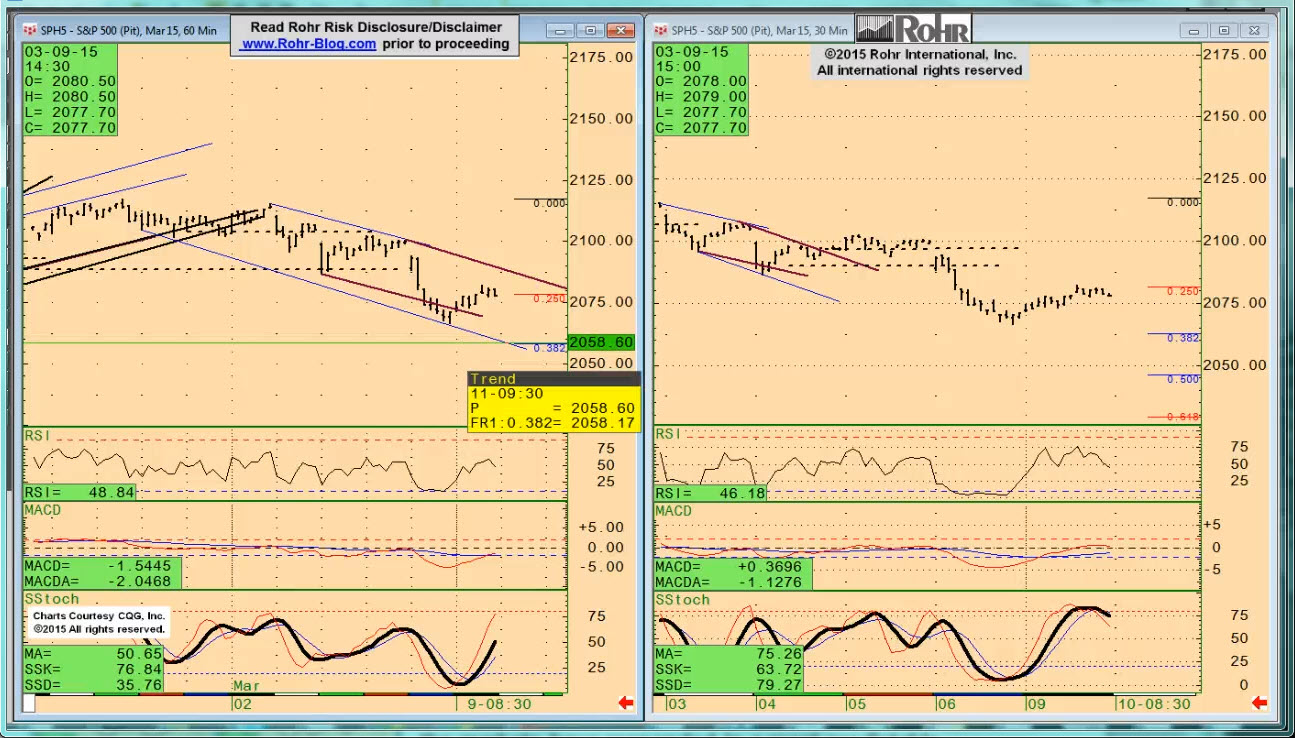Click the 10-08:30 time label on 30 Min axis
Viewport: 1295px width, 738px height.
[1152, 704]
